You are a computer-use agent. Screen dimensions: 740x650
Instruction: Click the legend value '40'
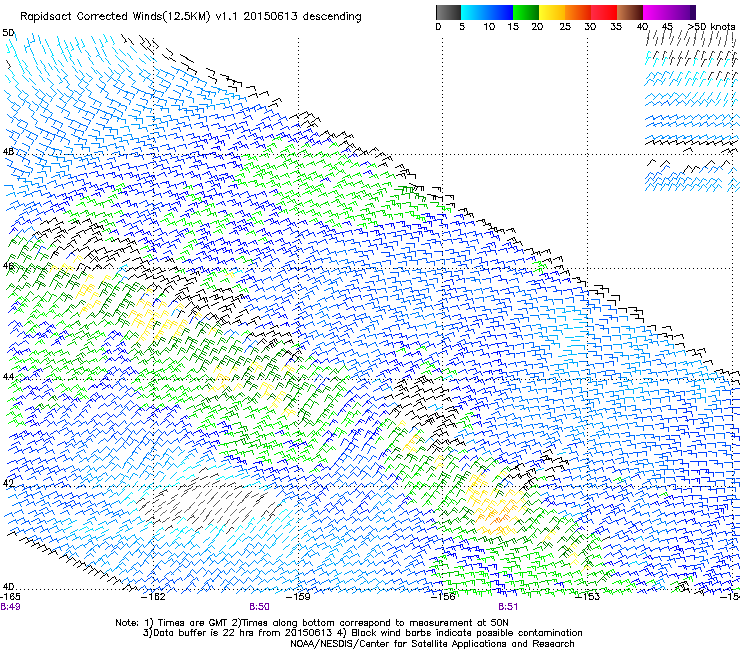pyautogui.click(x=642, y=27)
